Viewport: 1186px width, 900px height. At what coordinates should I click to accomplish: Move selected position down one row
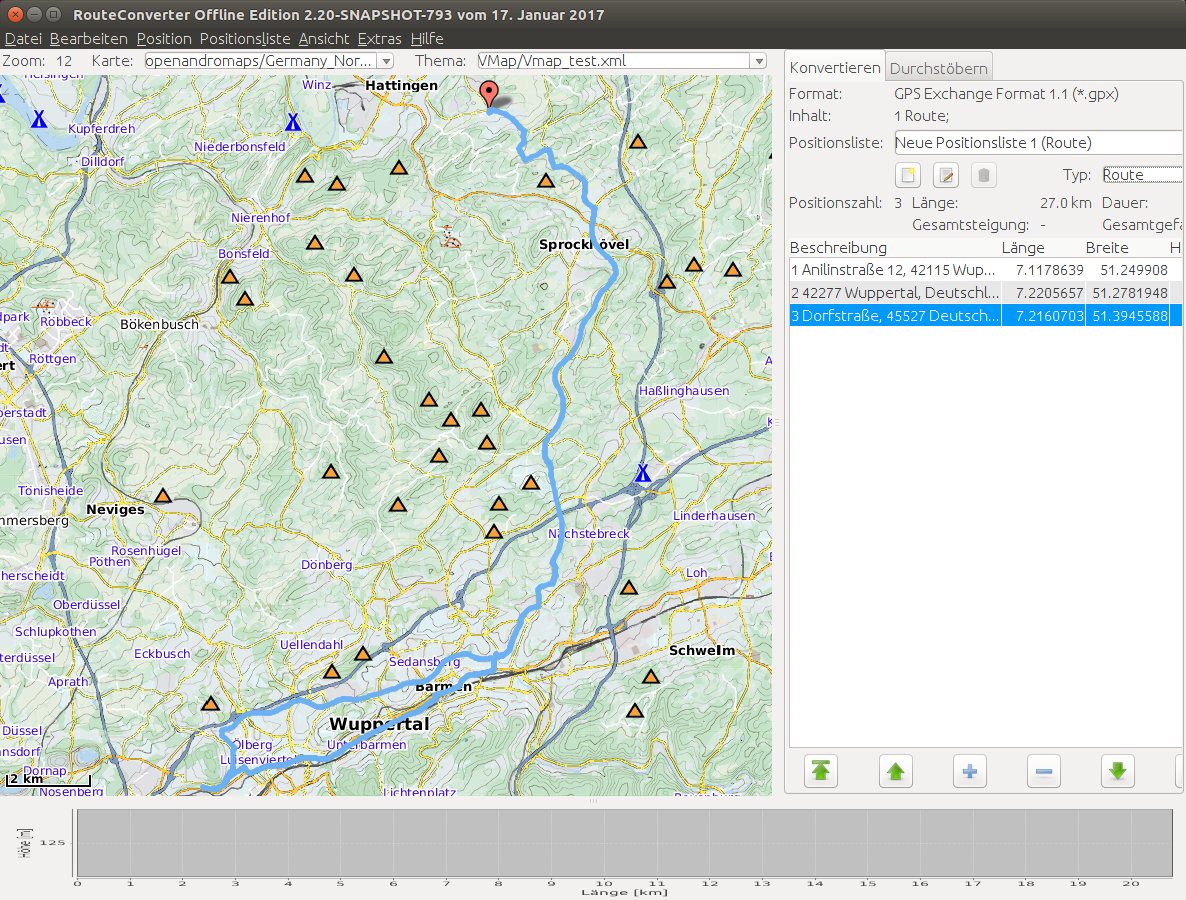1117,771
